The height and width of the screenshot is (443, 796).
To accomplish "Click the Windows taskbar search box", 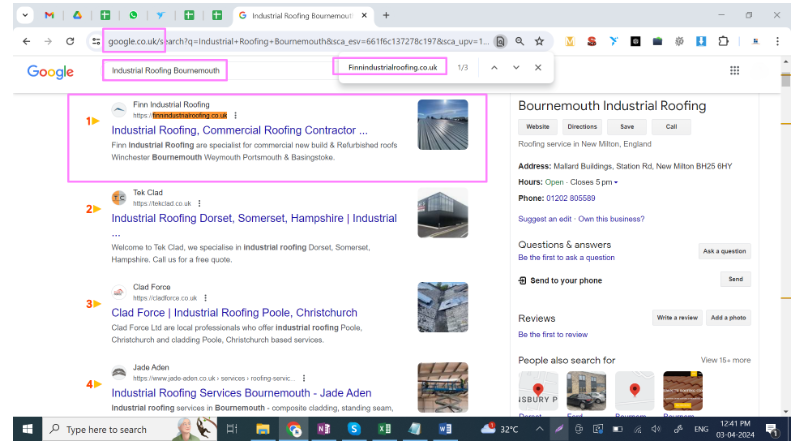I will coord(129,429).
